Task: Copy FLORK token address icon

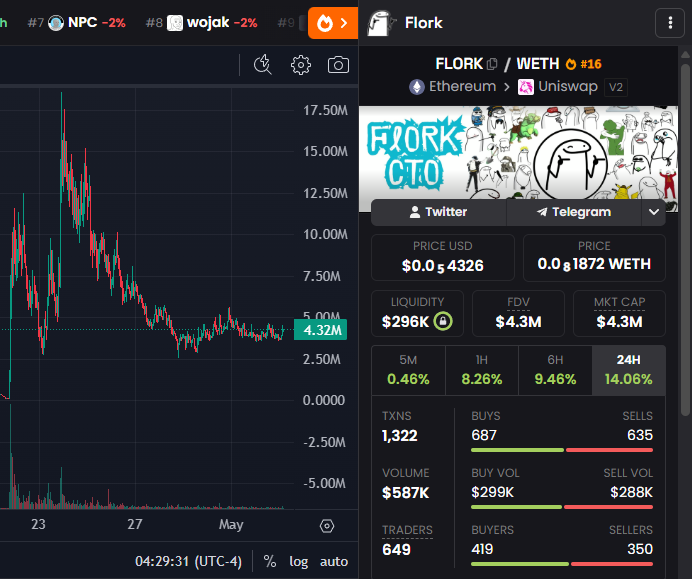Action: coord(492,64)
